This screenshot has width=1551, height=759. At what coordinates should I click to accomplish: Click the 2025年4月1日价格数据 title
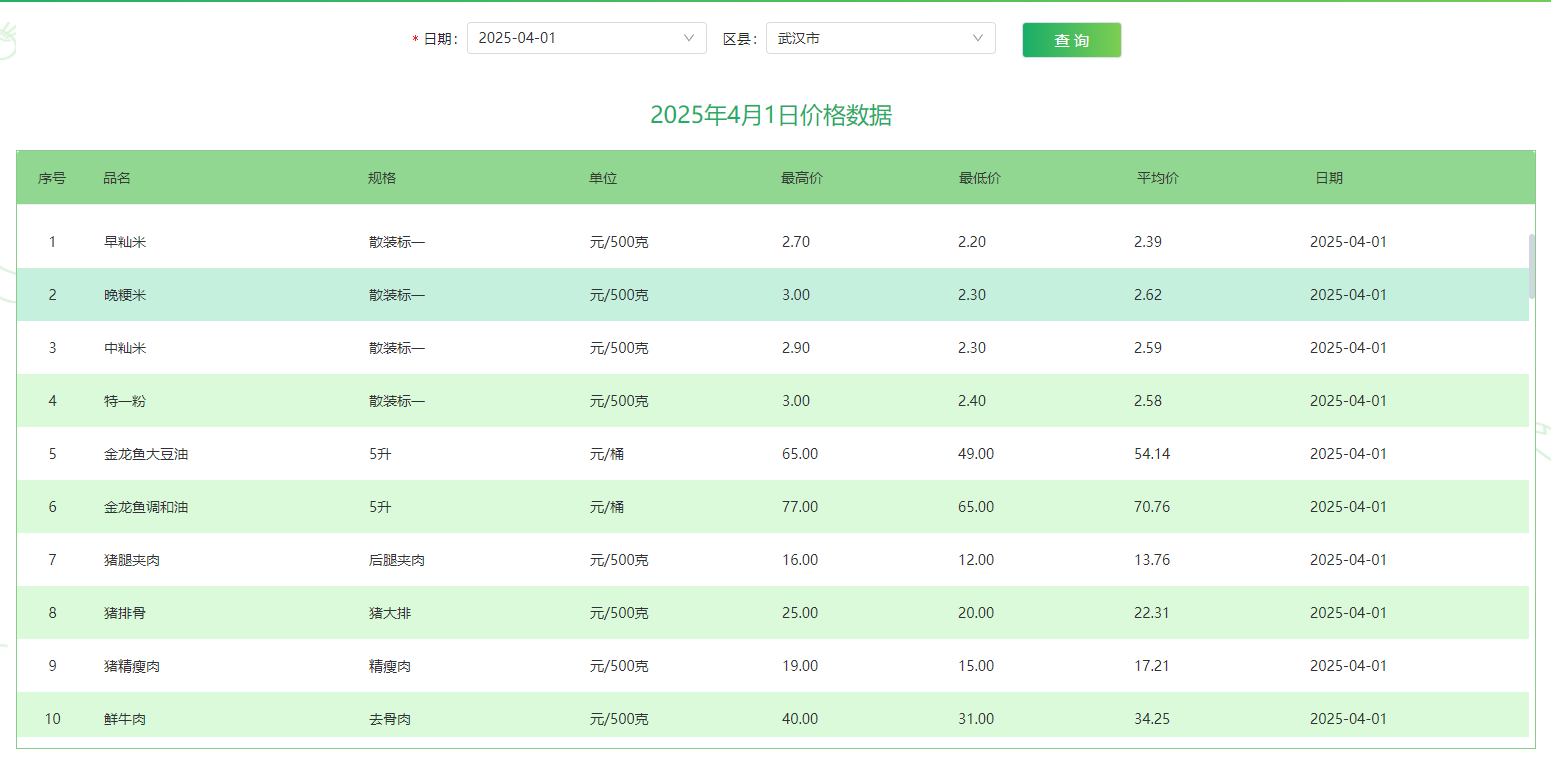click(x=771, y=115)
